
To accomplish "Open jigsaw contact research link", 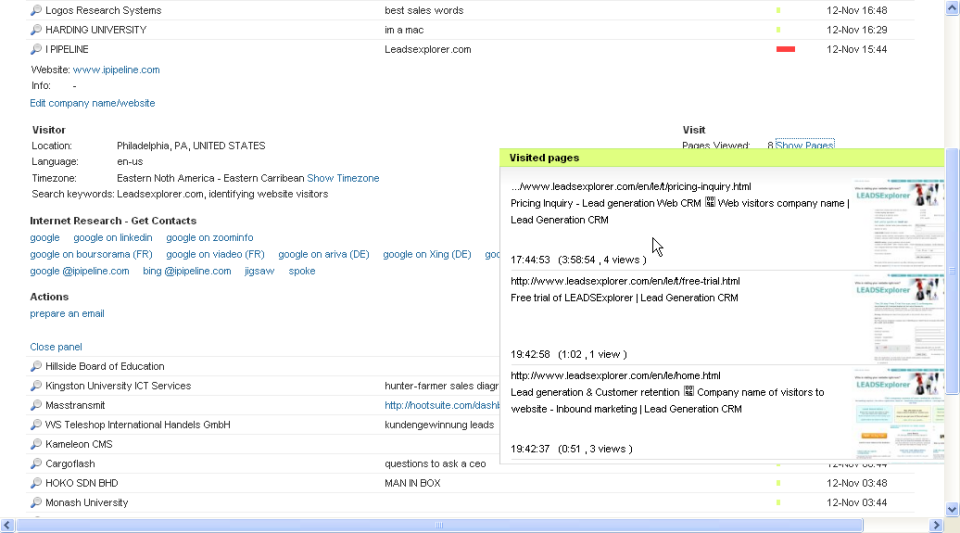I will [x=260, y=271].
